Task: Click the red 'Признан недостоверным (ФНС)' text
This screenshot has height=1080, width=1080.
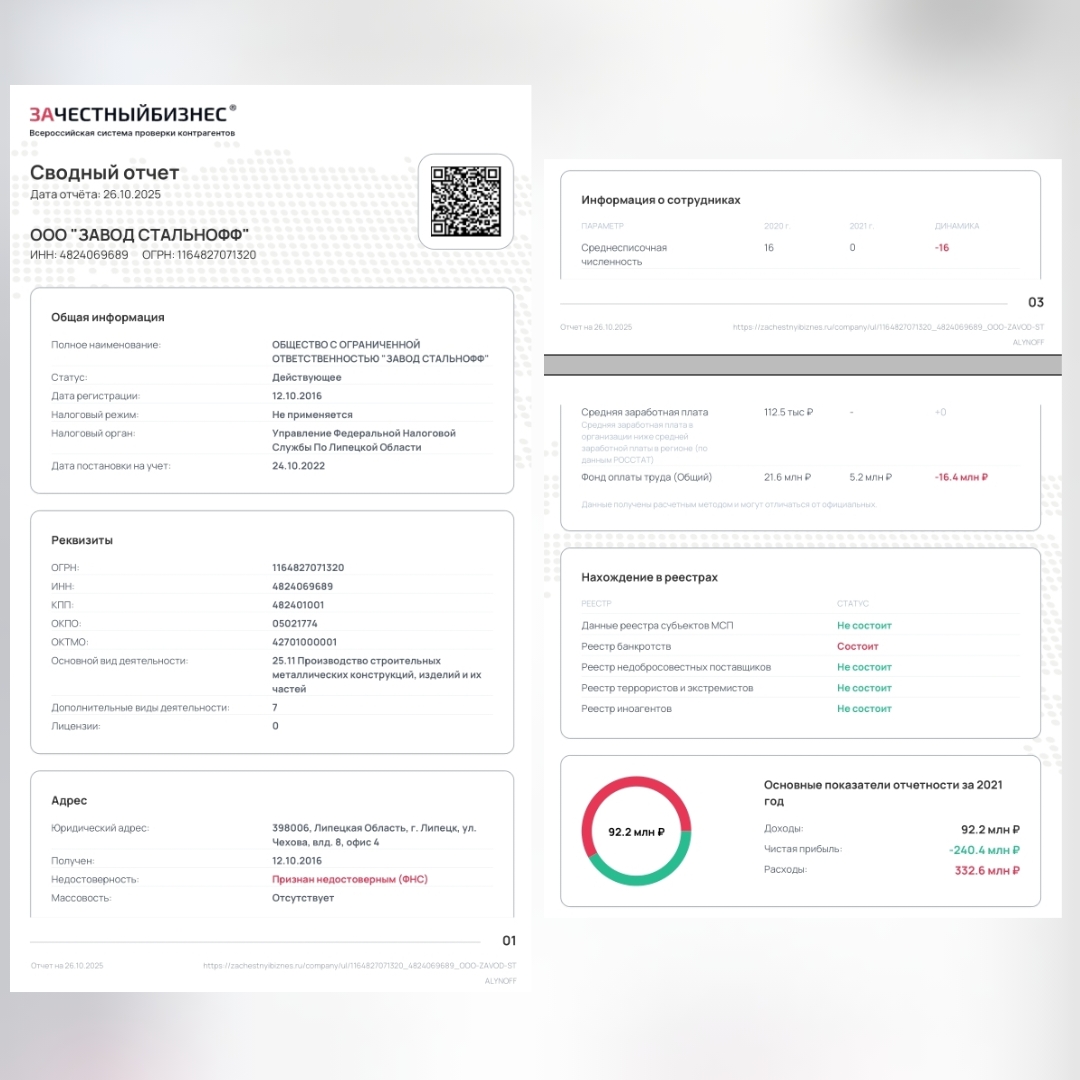Action: (350, 879)
